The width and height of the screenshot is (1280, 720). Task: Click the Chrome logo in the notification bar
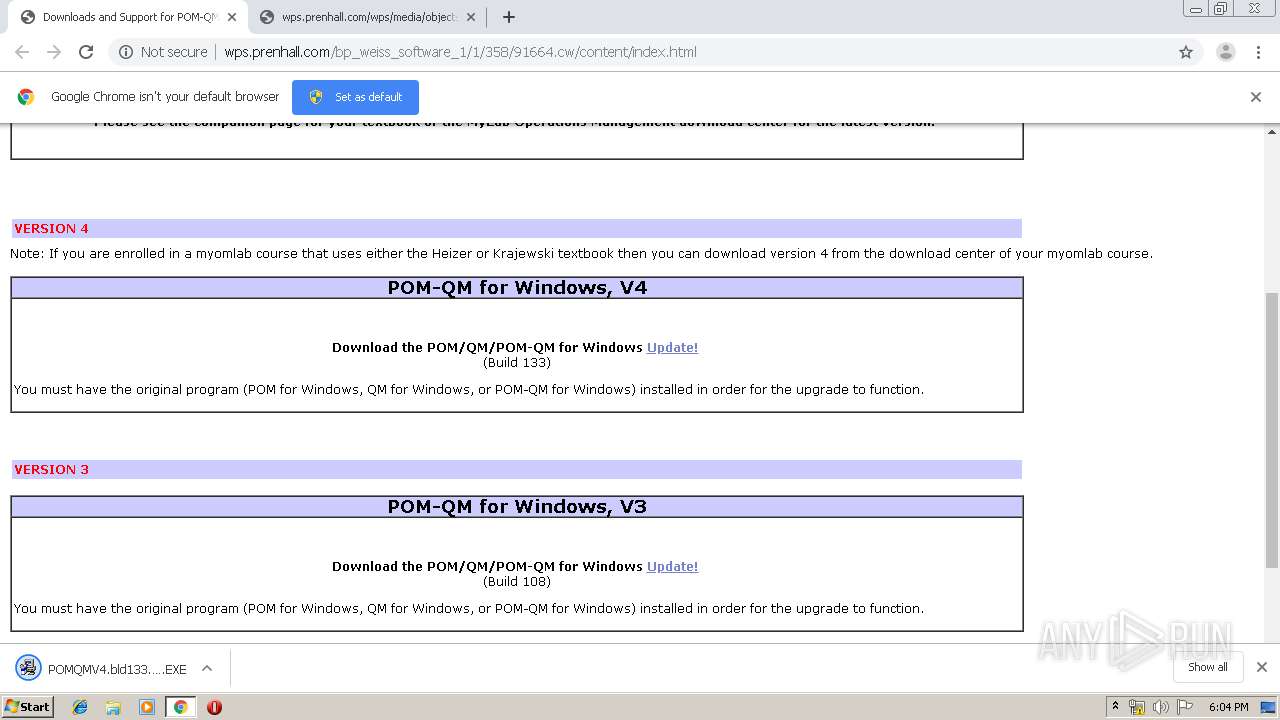coord(26,97)
